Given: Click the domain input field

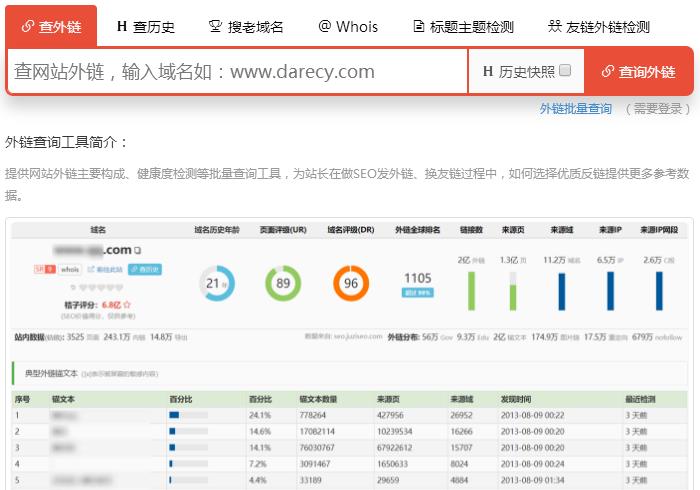Looking at the screenshot, I should pos(236,71).
